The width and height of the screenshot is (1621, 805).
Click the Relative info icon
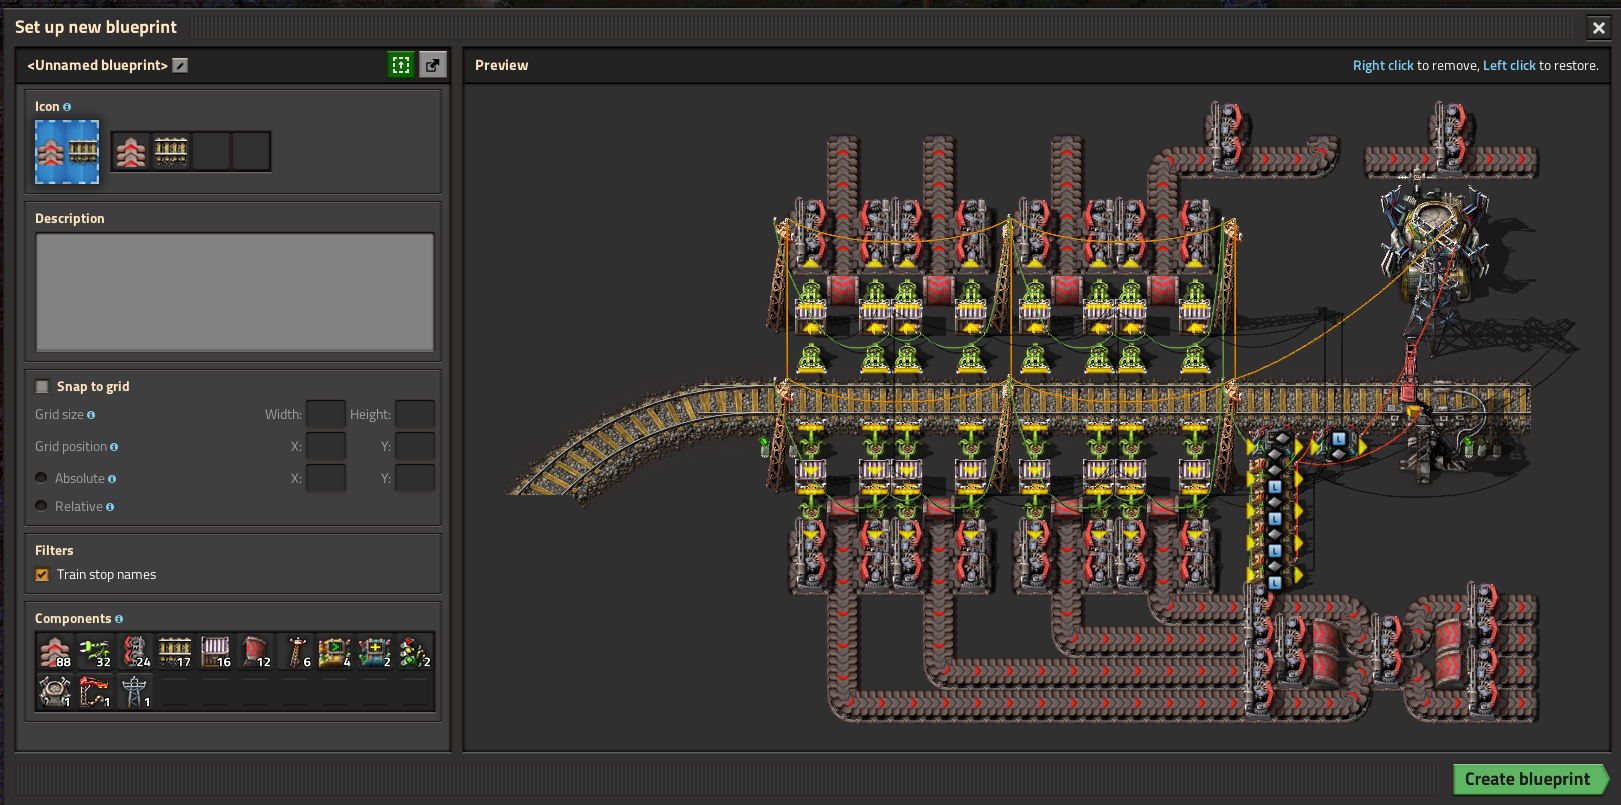pos(110,507)
